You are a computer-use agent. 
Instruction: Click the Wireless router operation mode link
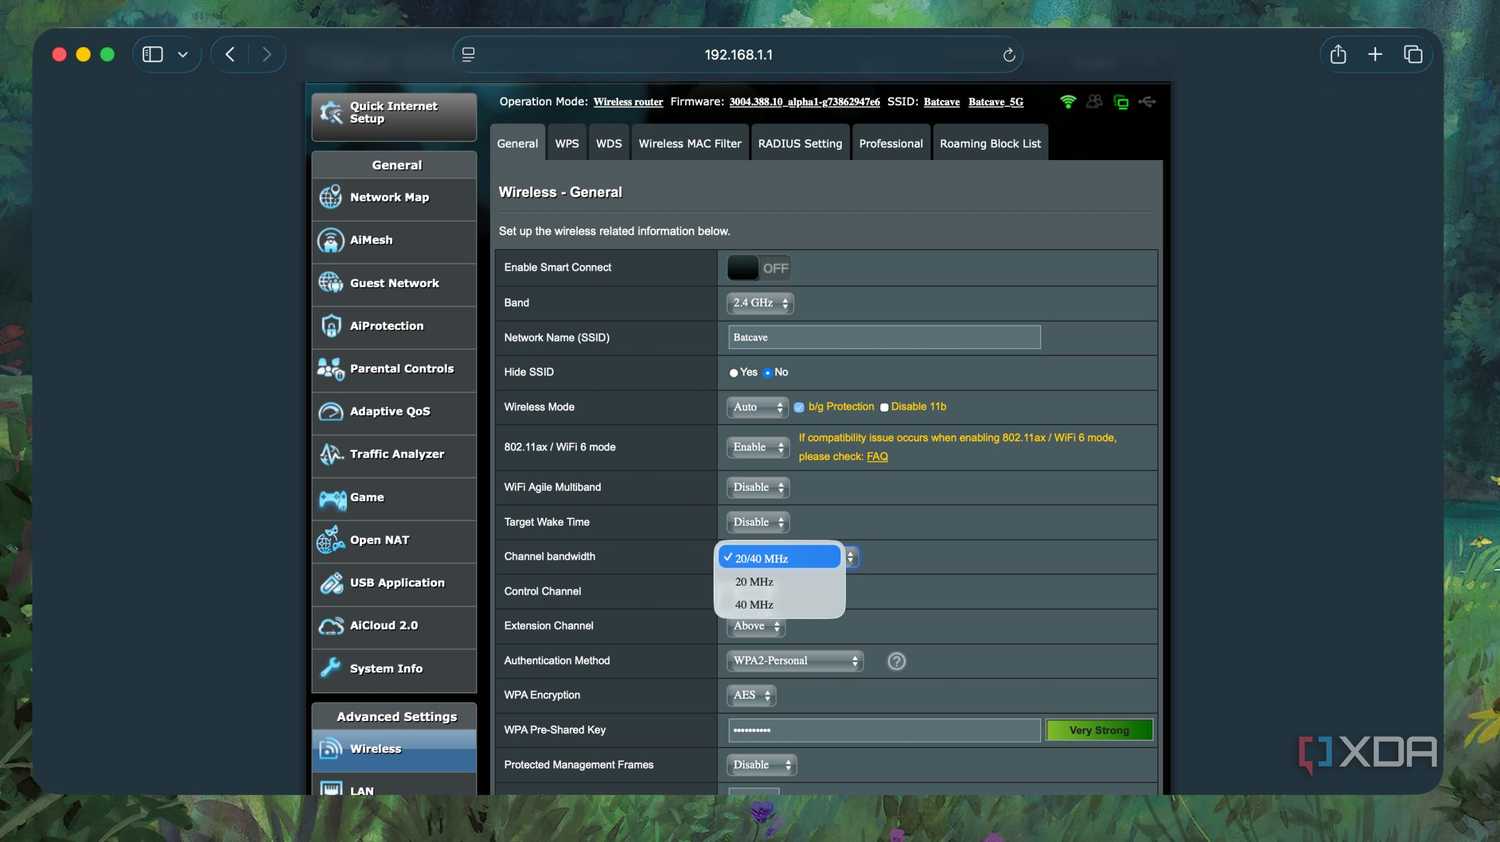[628, 102]
